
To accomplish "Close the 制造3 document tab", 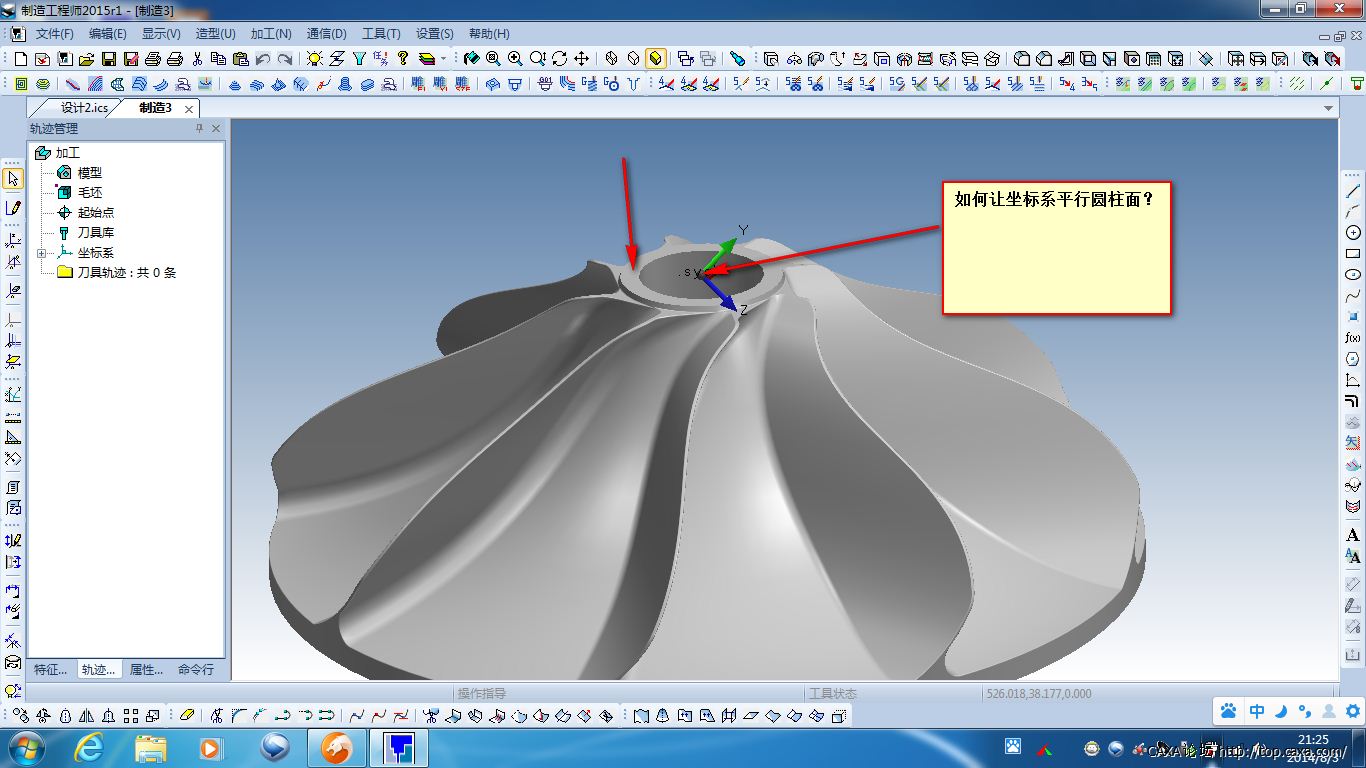I will [x=188, y=108].
